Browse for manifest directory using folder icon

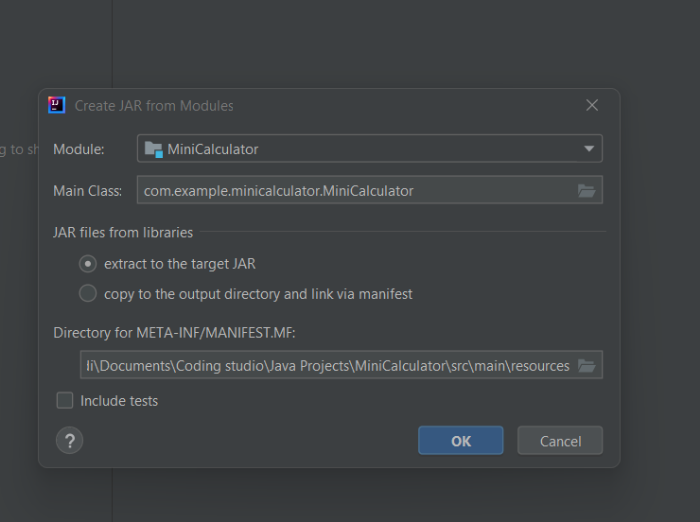pyautogui.click(x=587, y=366)
